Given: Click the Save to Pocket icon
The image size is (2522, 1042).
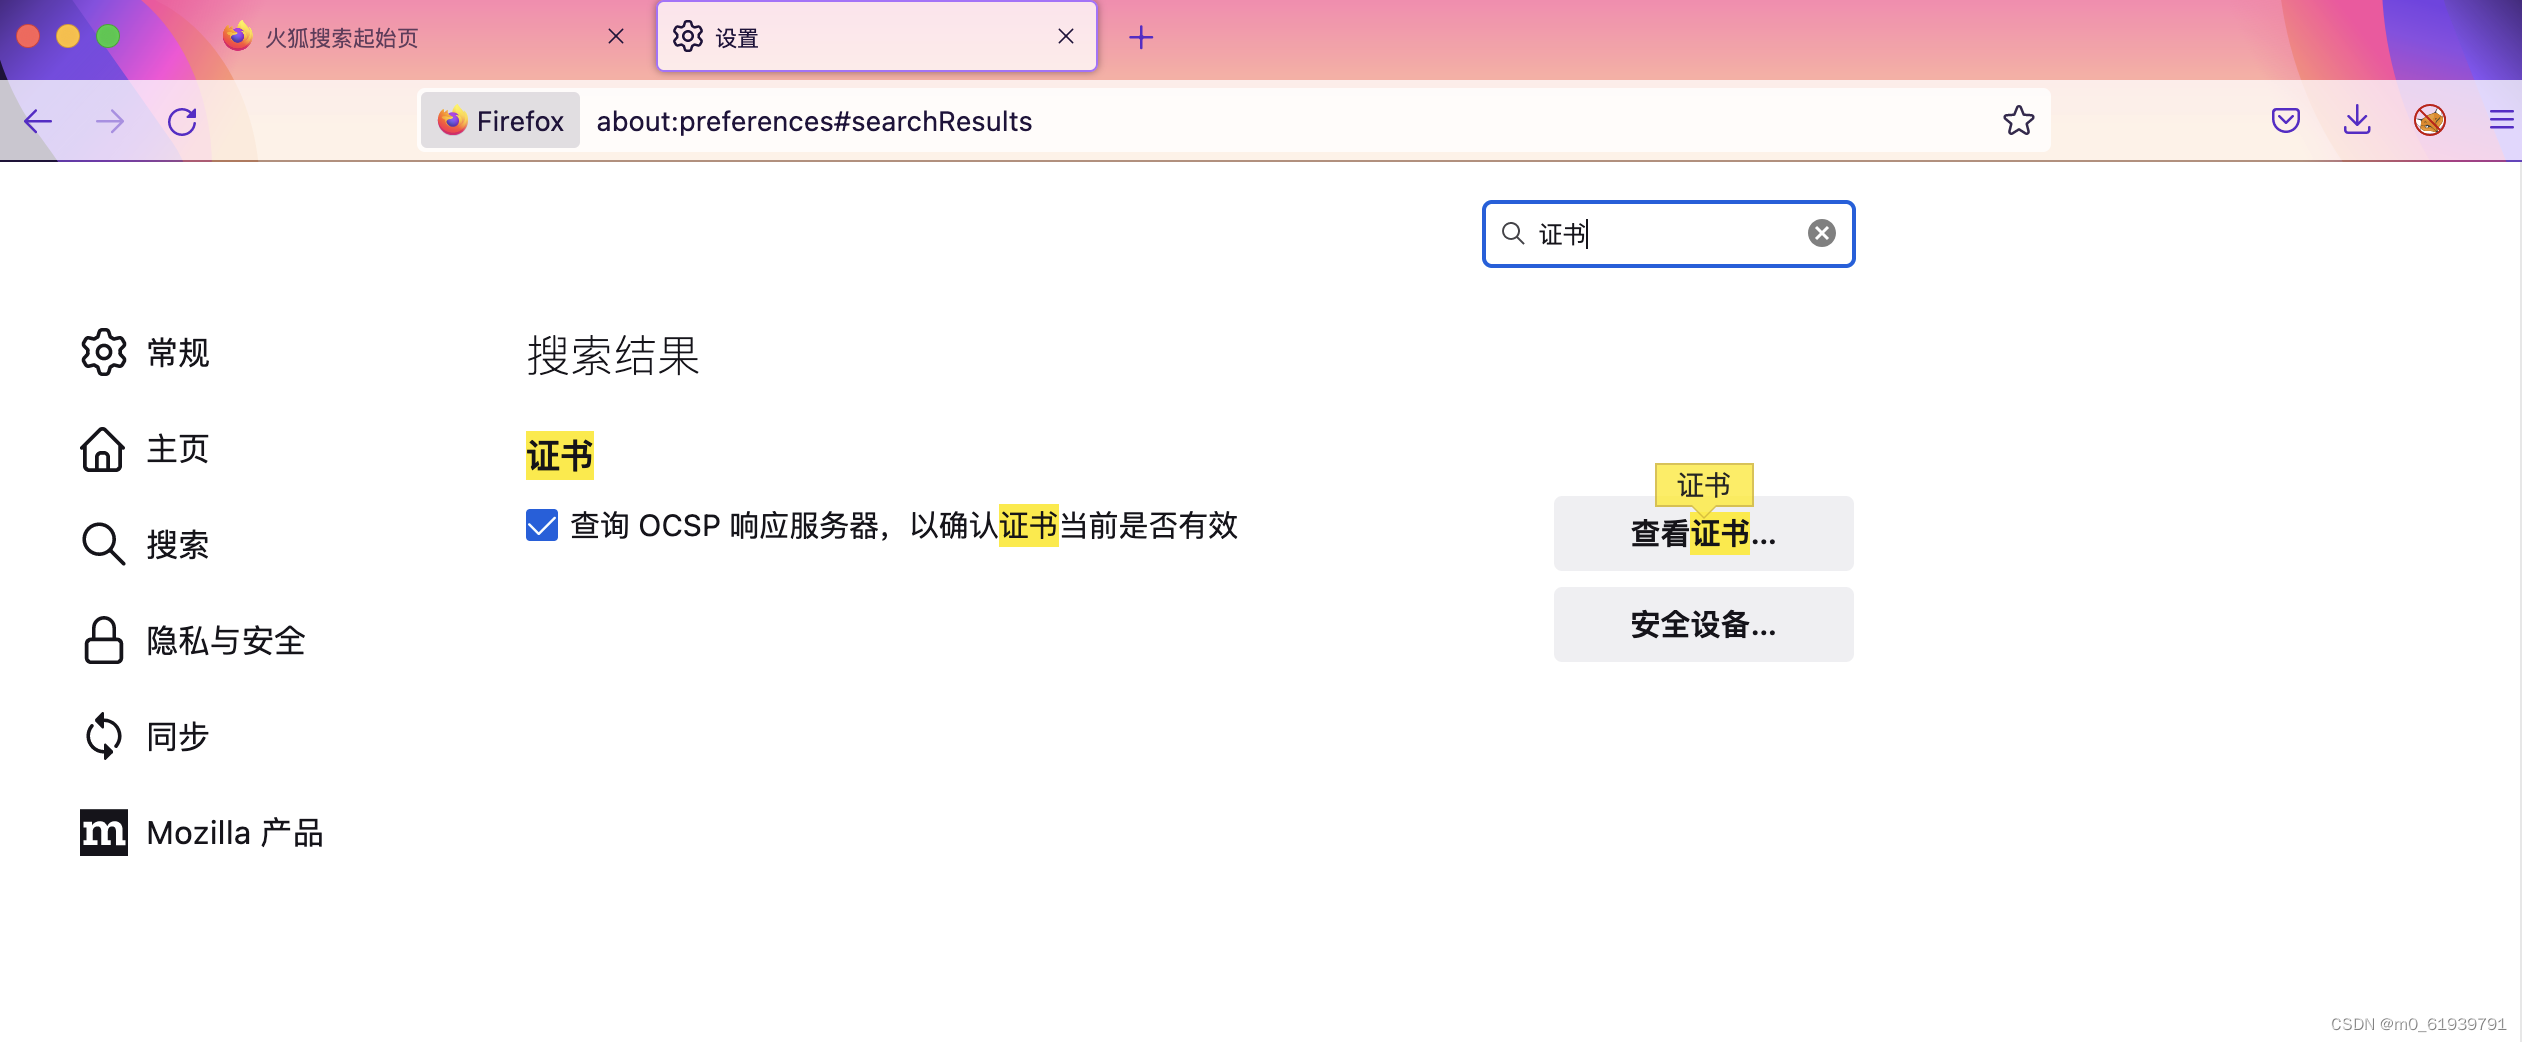Looking at the screenshot, I should click(2286, 120).
